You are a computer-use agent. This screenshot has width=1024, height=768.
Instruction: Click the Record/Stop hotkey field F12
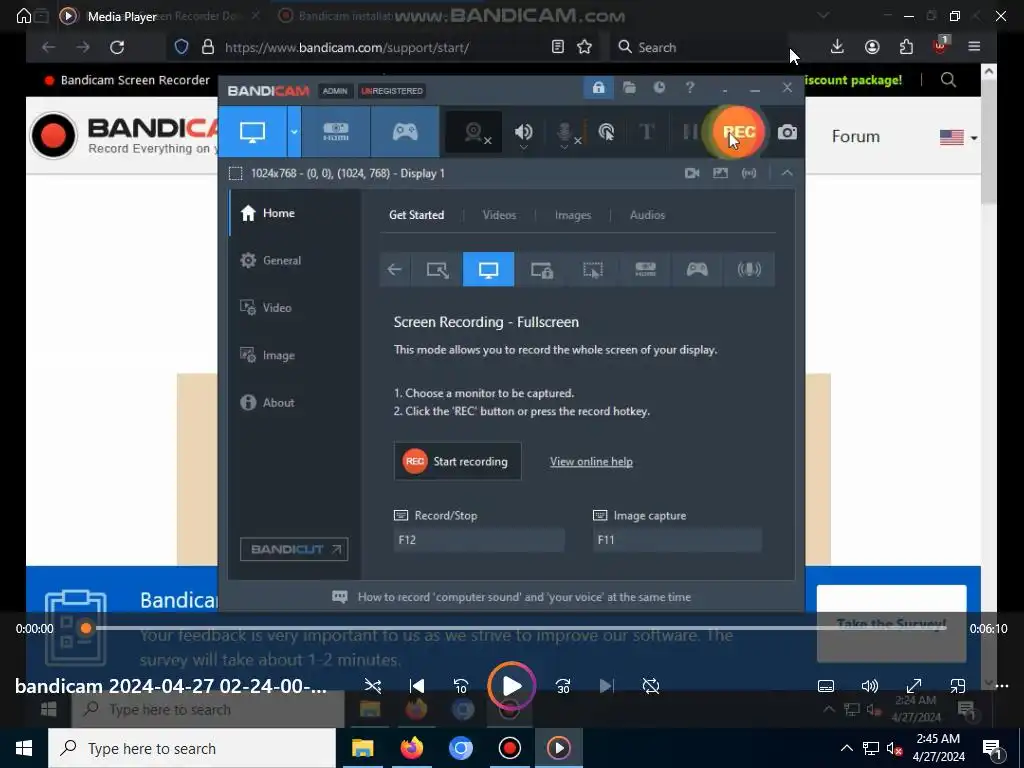pos(479,540)
